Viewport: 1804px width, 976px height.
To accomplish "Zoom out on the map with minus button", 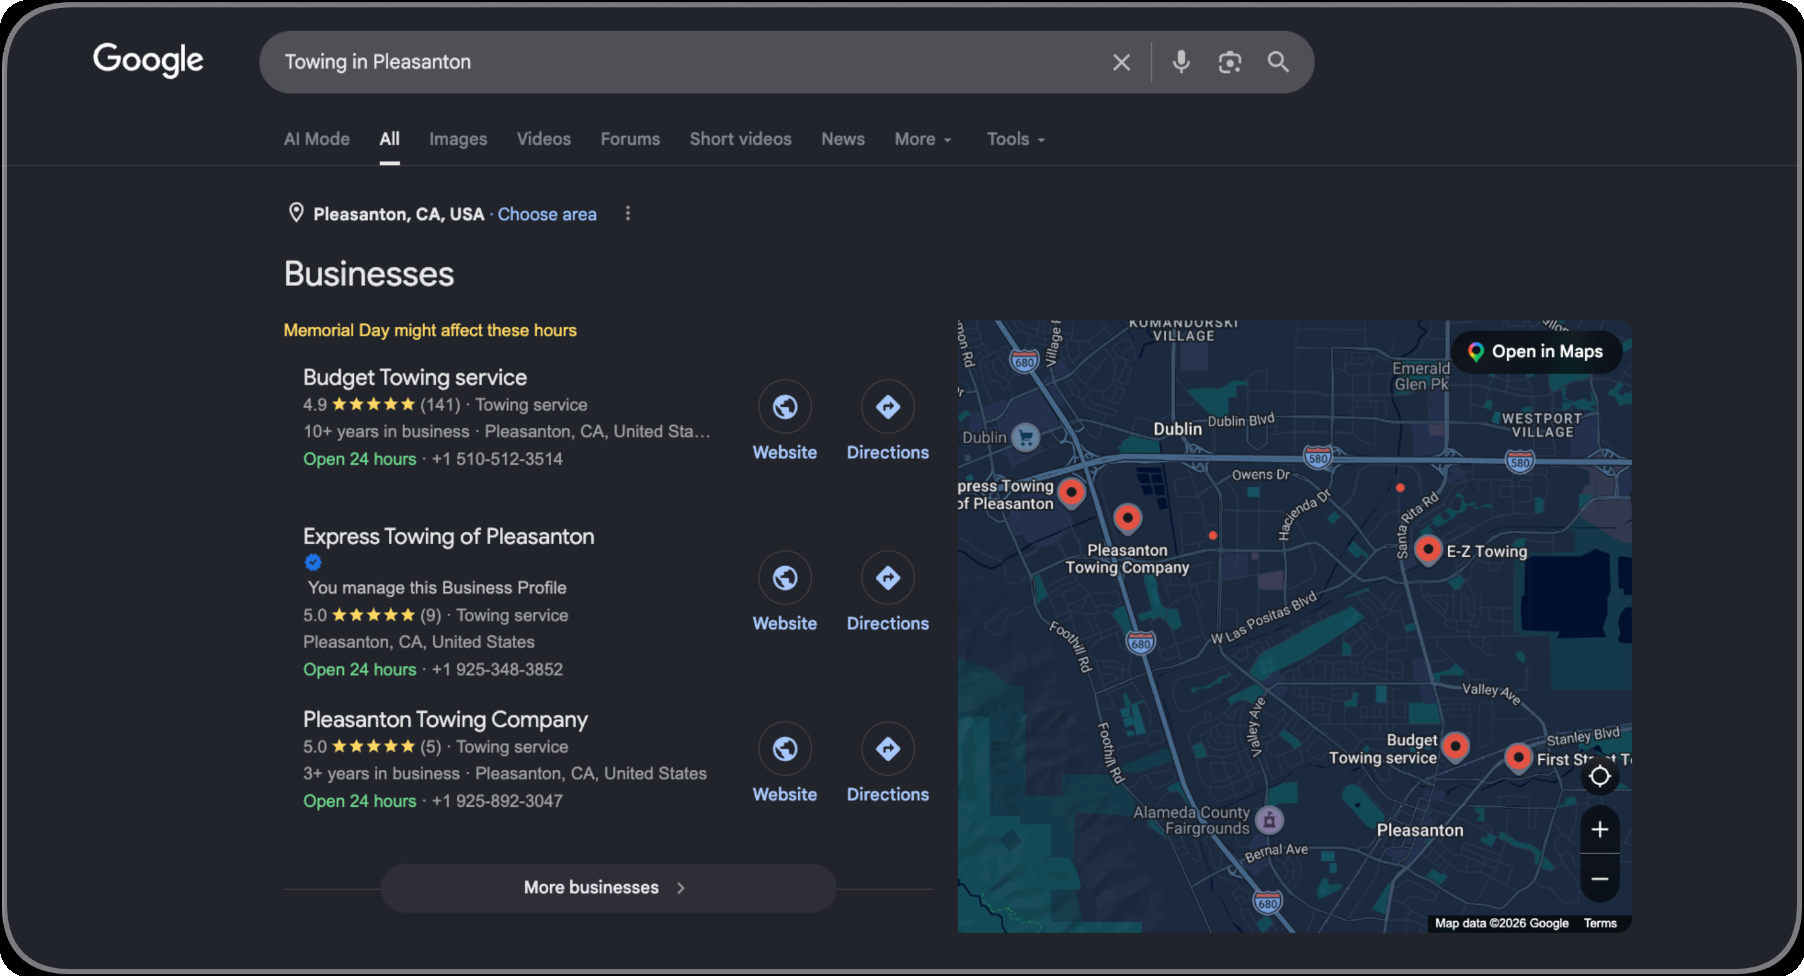I will point(1600,879).
